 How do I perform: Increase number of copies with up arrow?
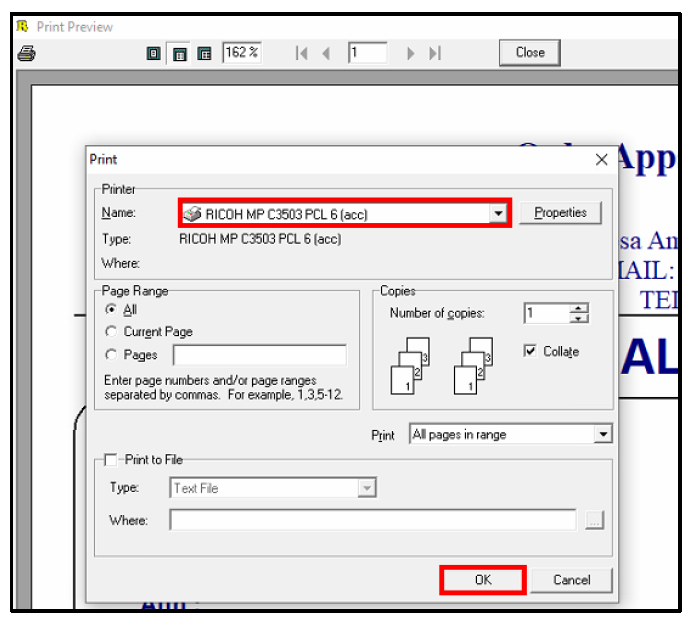[579, 308]
